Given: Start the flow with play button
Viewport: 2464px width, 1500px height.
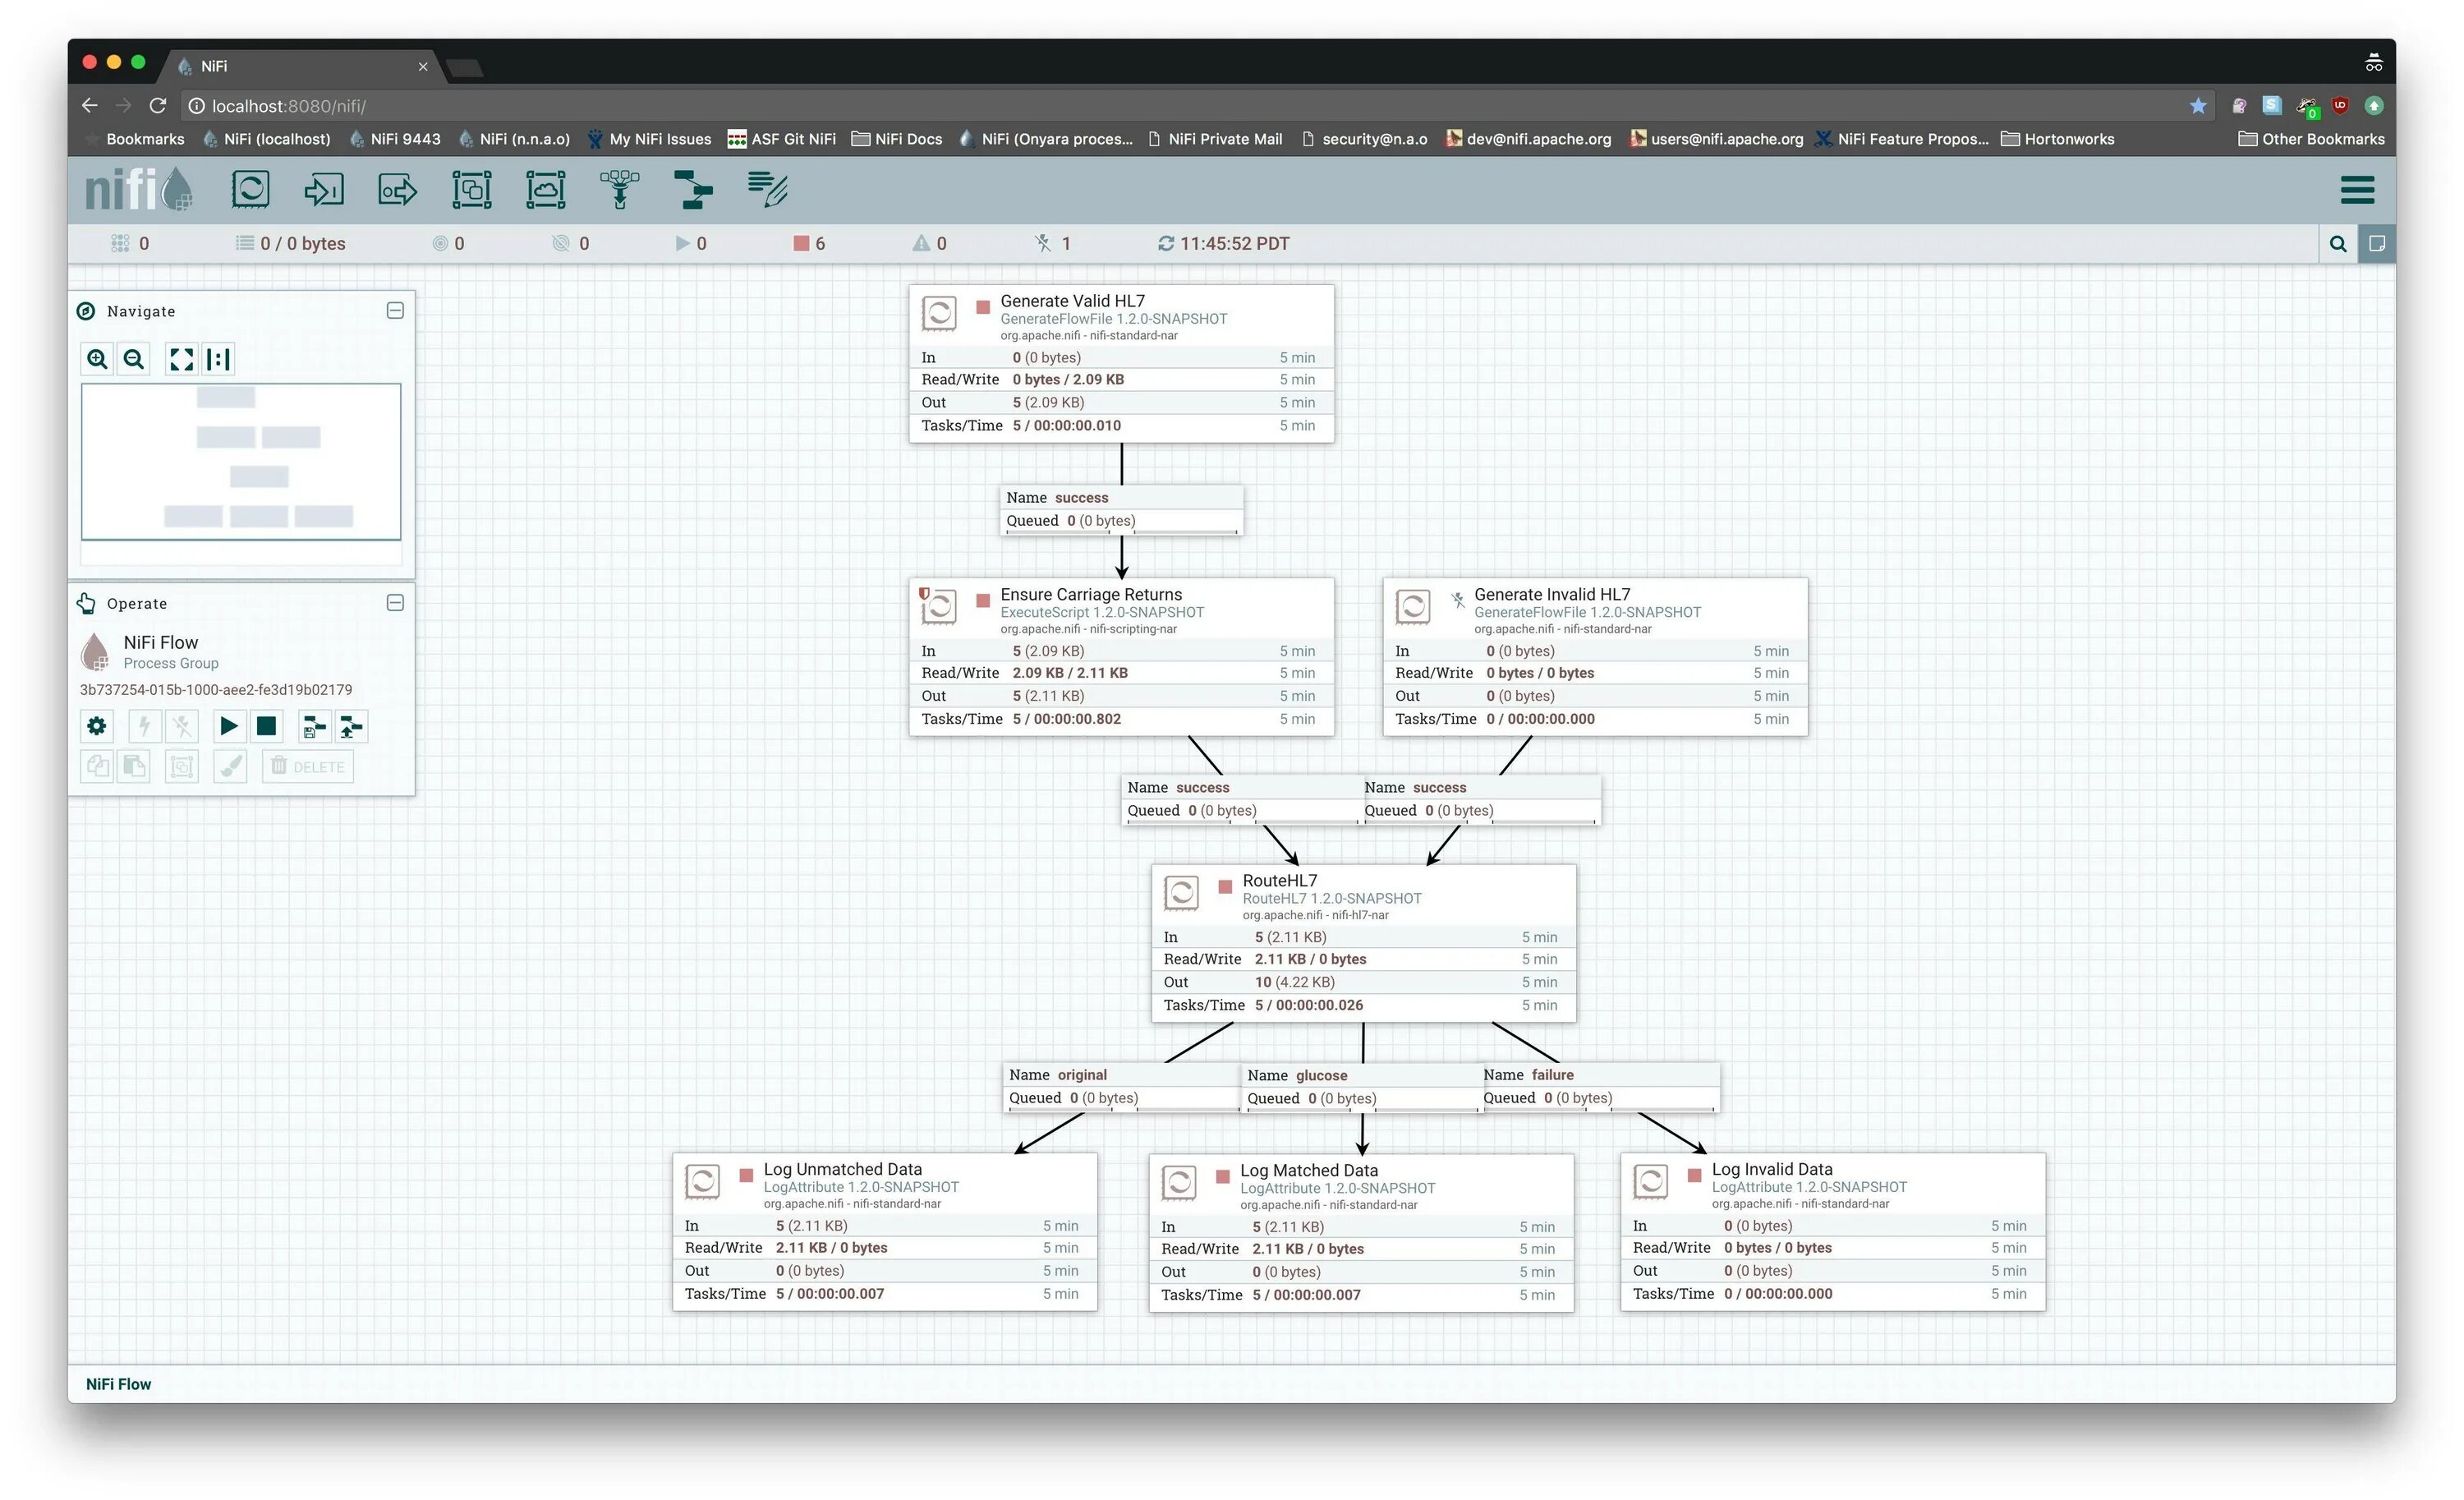Looking at the screenshot, I should coord(228,726).
